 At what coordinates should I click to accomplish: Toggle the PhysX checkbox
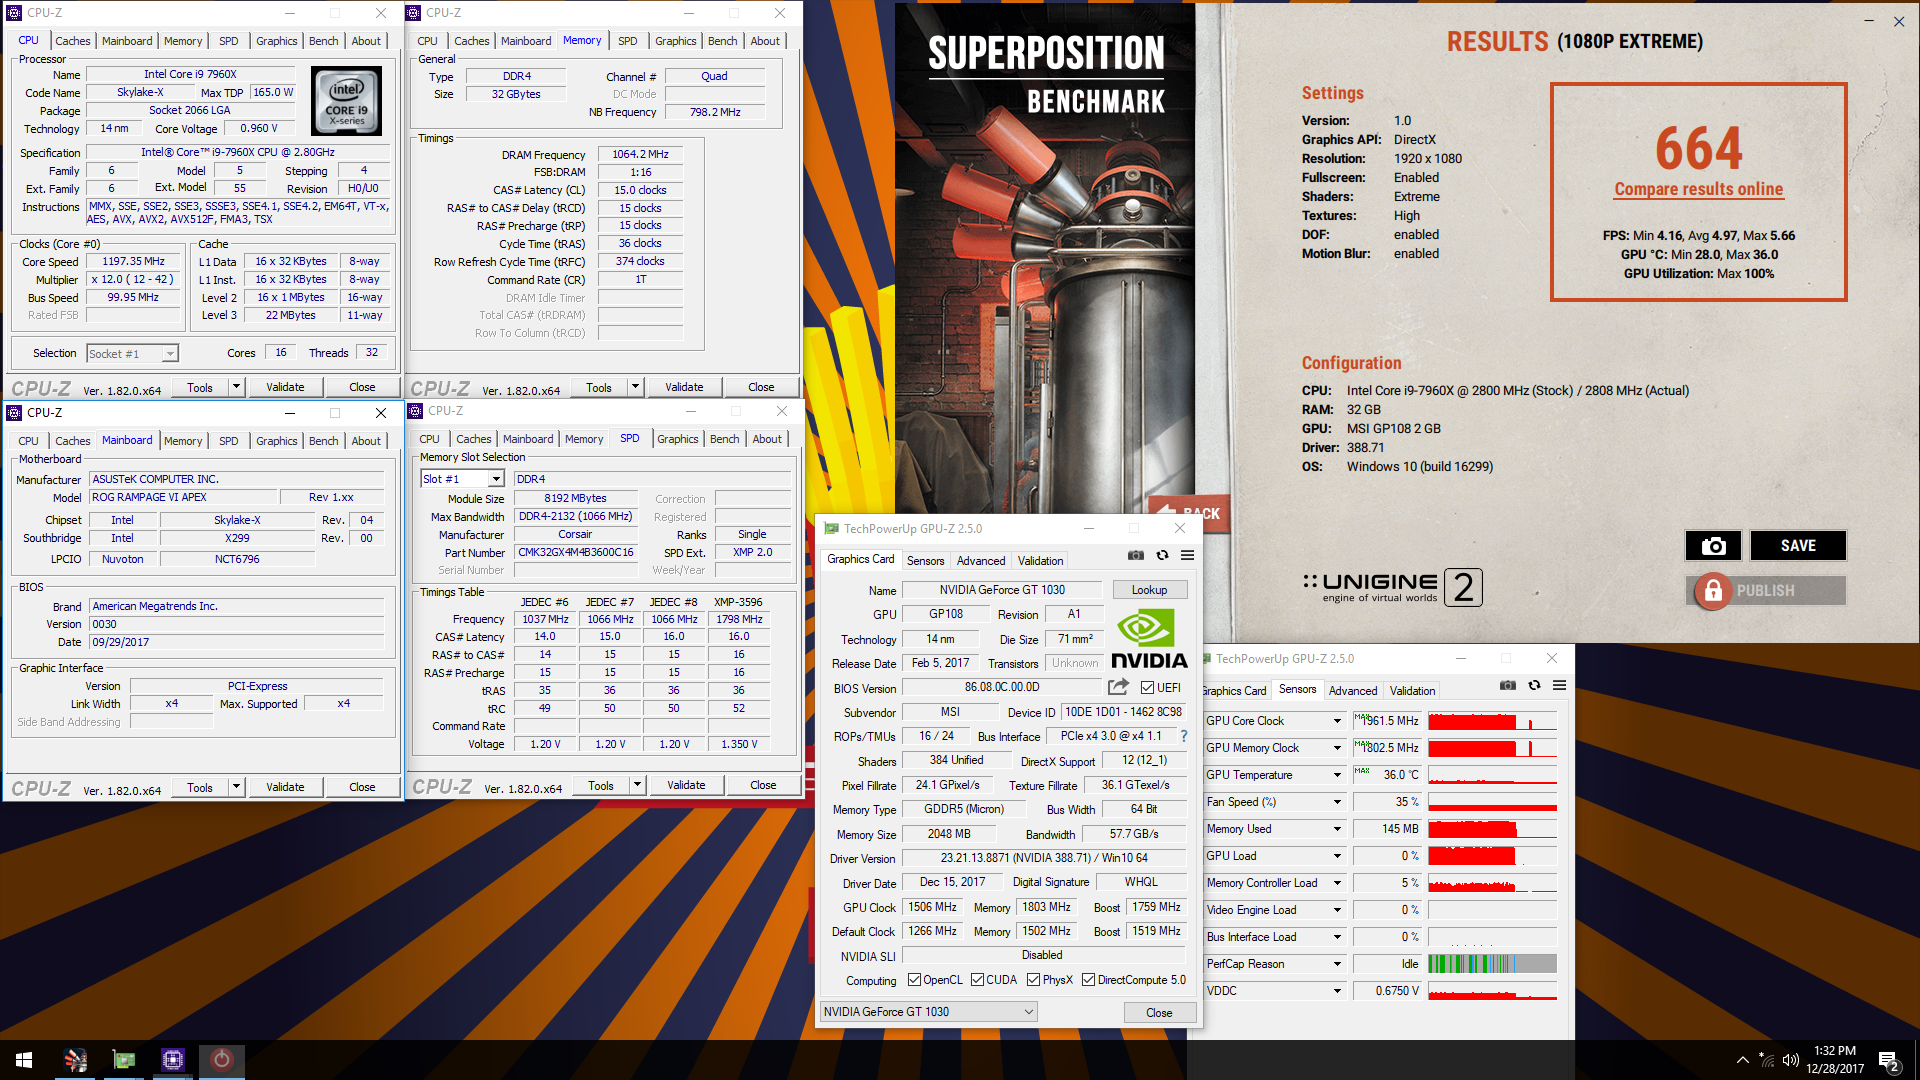pos(1033,980)
